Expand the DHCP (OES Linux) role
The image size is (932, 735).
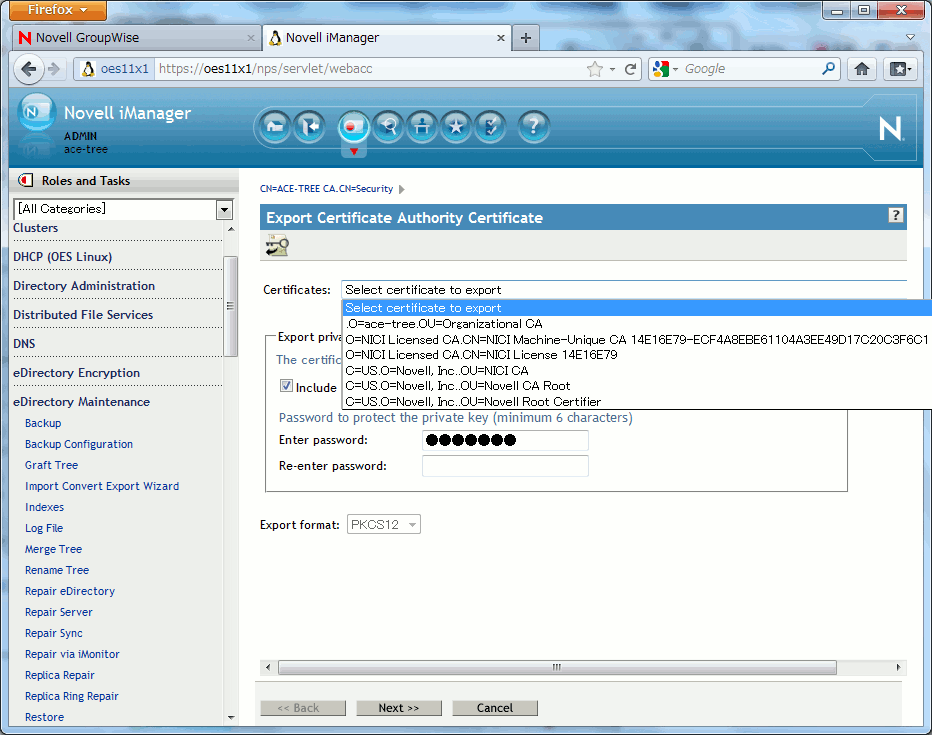tap(62, 257)
